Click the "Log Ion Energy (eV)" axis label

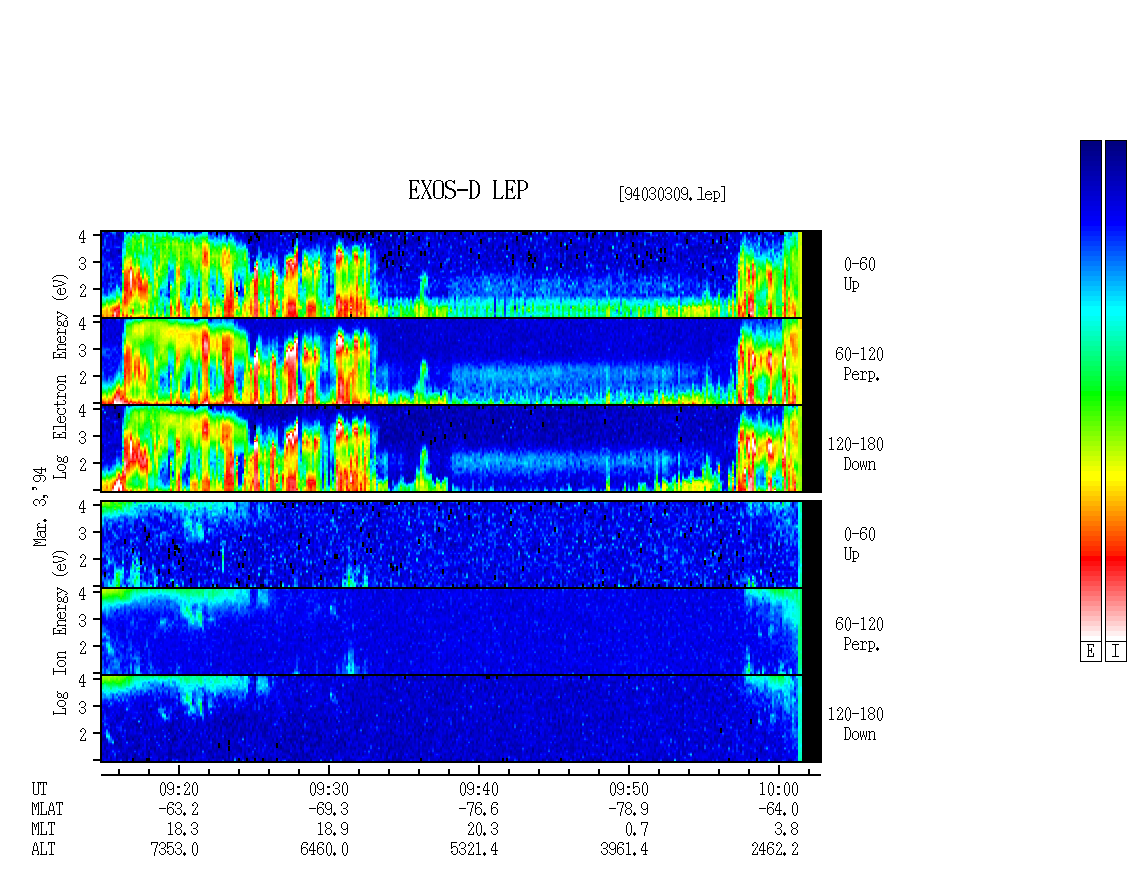coord(61,633)
